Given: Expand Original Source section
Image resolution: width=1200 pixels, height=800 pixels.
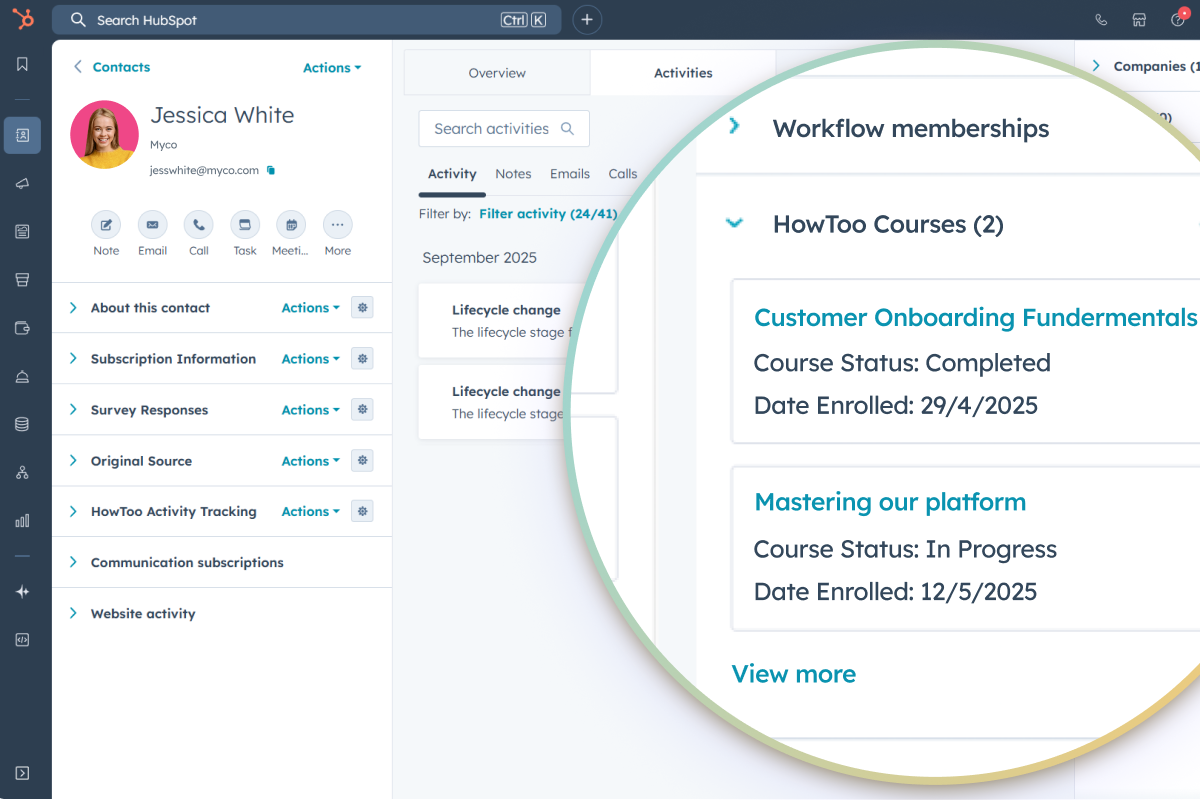Looking at the screenshot, I should click(x=73, y=461).
